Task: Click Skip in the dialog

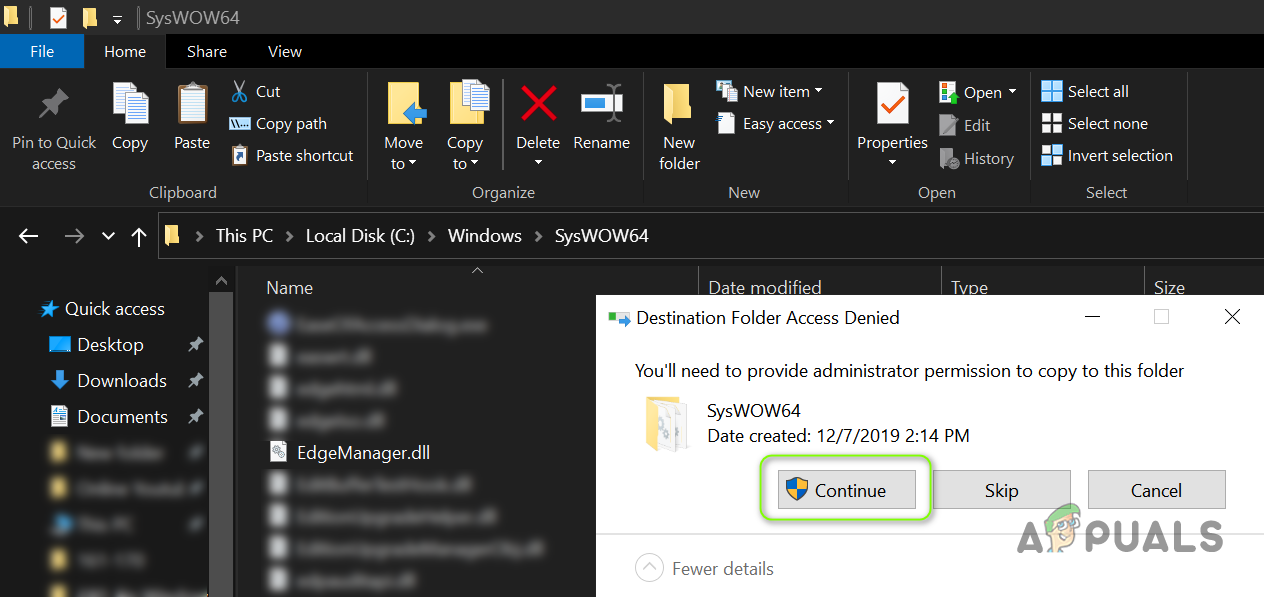Action: click(x=1001, y=490)
